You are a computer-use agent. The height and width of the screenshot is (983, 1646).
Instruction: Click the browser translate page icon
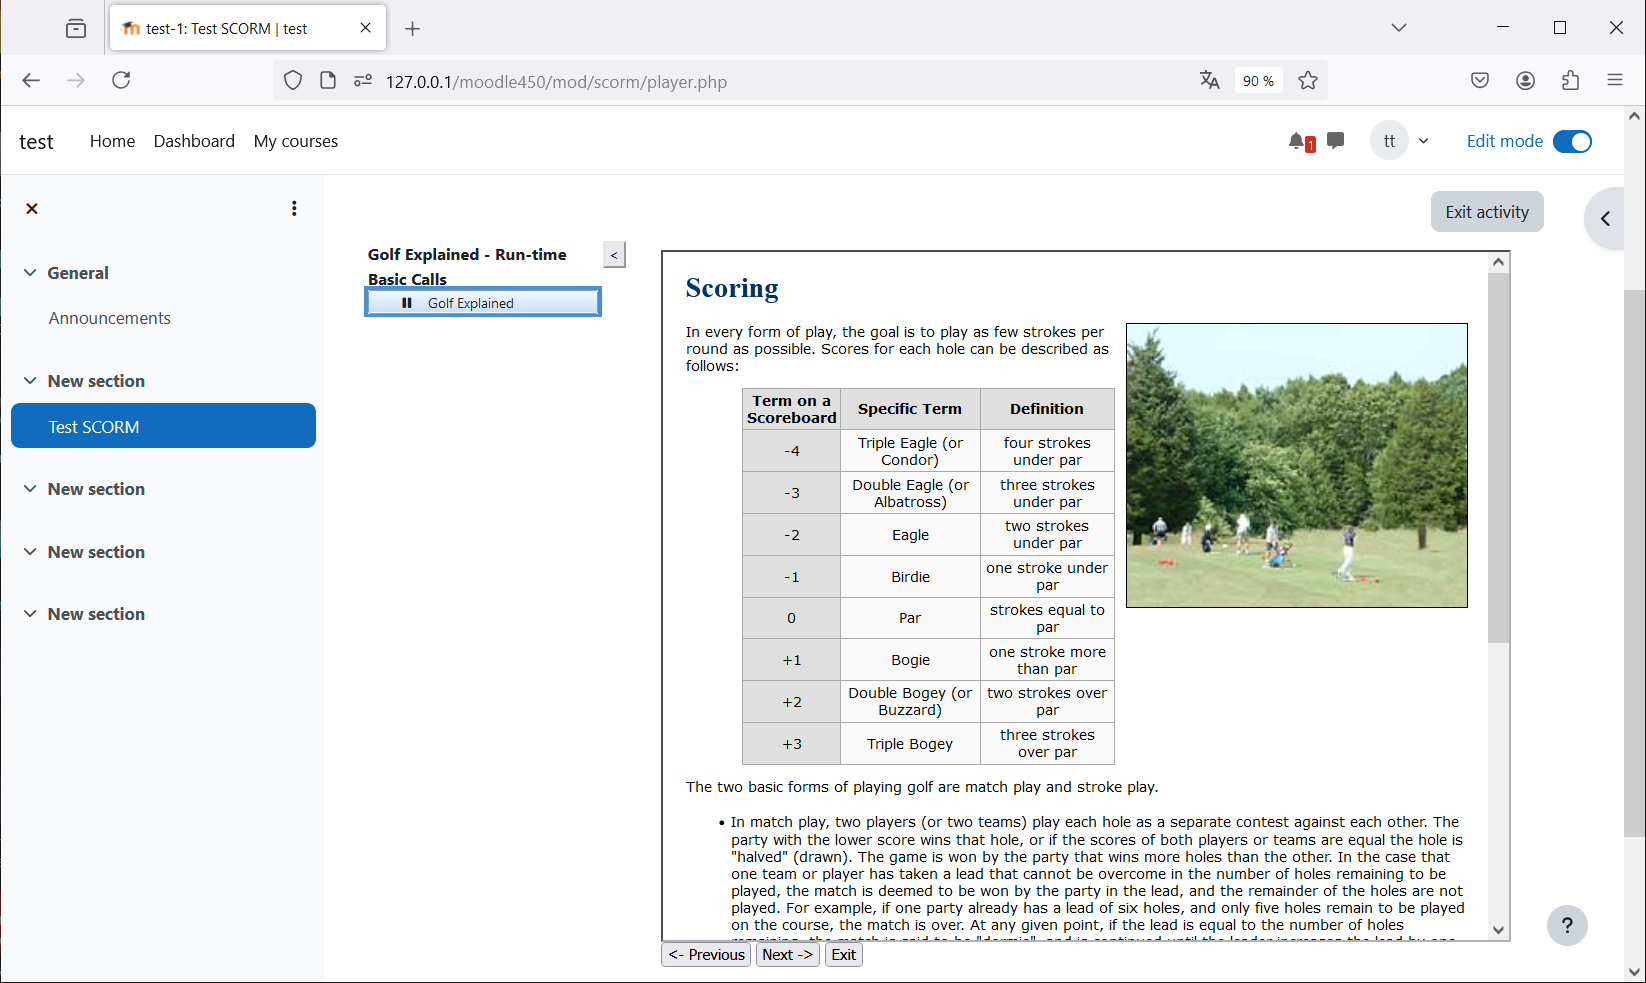pyautogui.click(x=1209, y=81)
